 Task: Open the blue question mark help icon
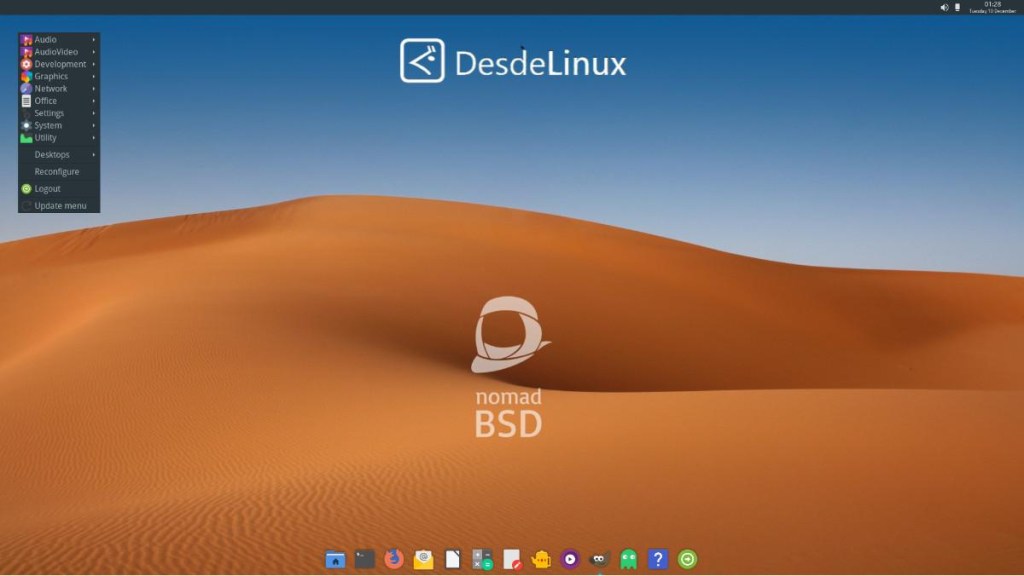coord(656,560)
